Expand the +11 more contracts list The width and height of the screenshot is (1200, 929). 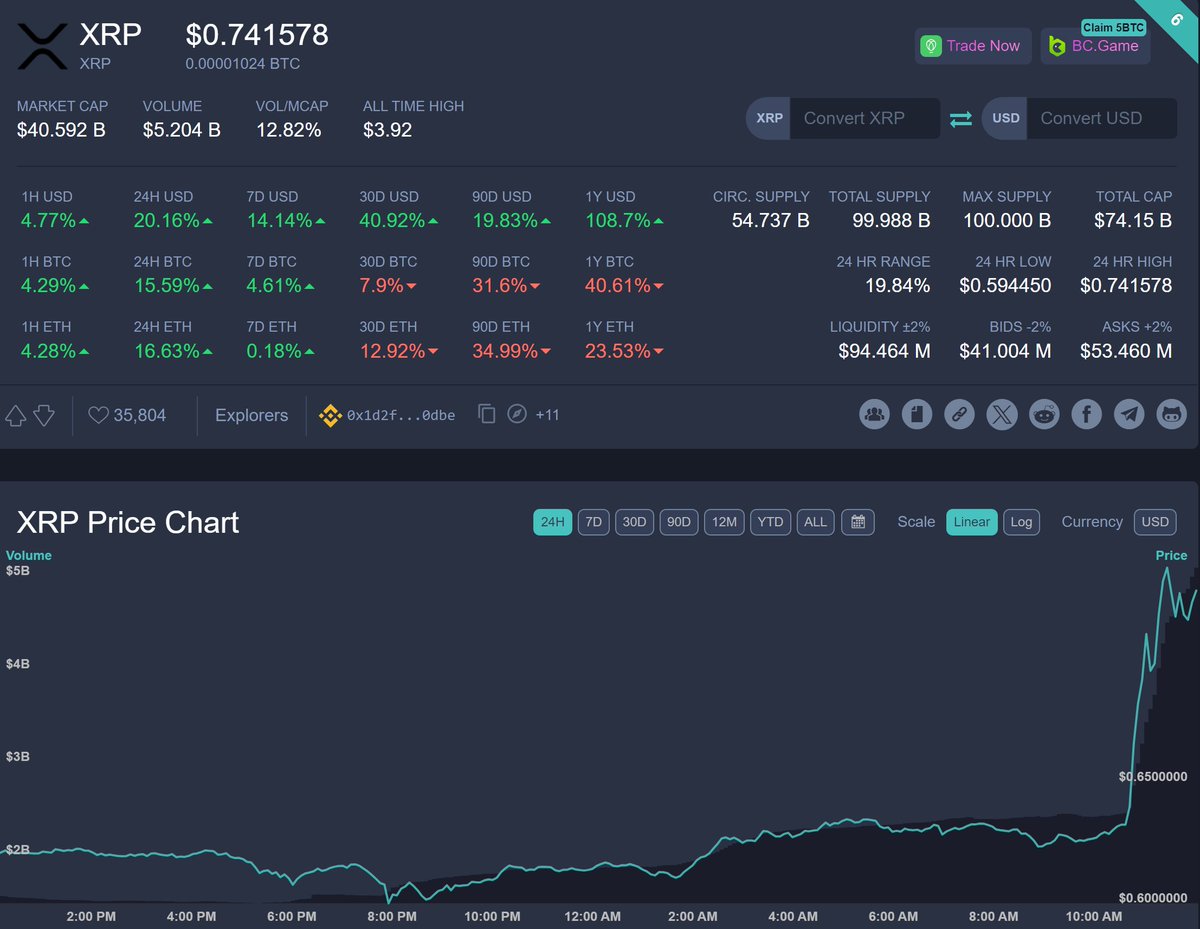click(548, 414)
